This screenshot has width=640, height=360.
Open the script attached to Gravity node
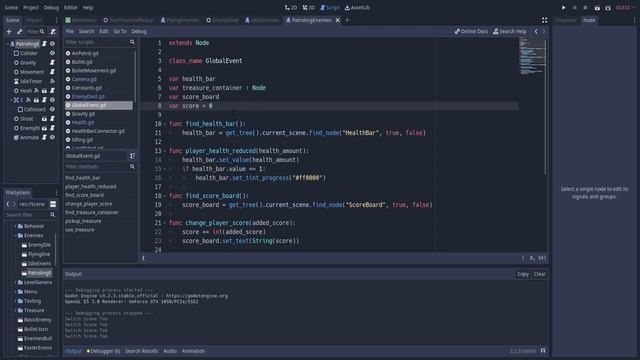coord(52,62)
